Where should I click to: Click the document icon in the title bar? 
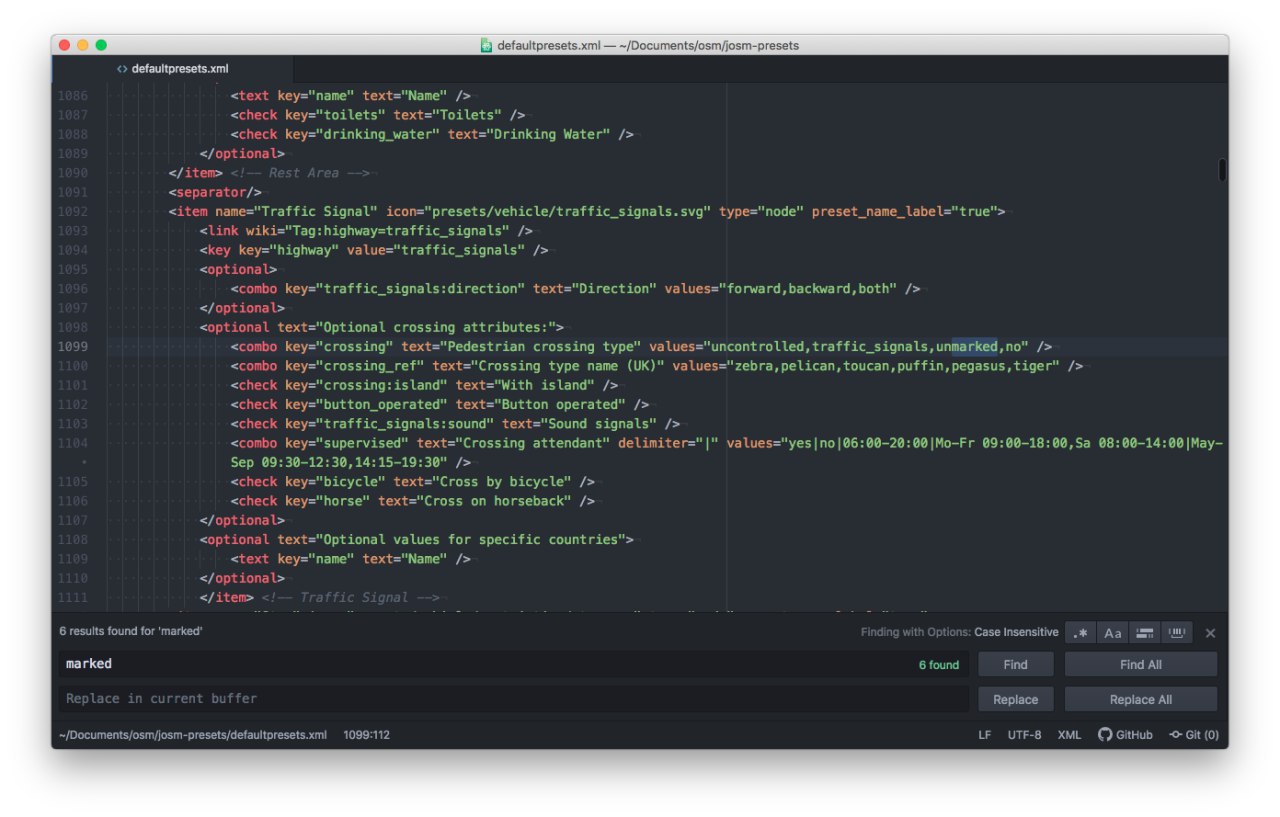[487, 45]
